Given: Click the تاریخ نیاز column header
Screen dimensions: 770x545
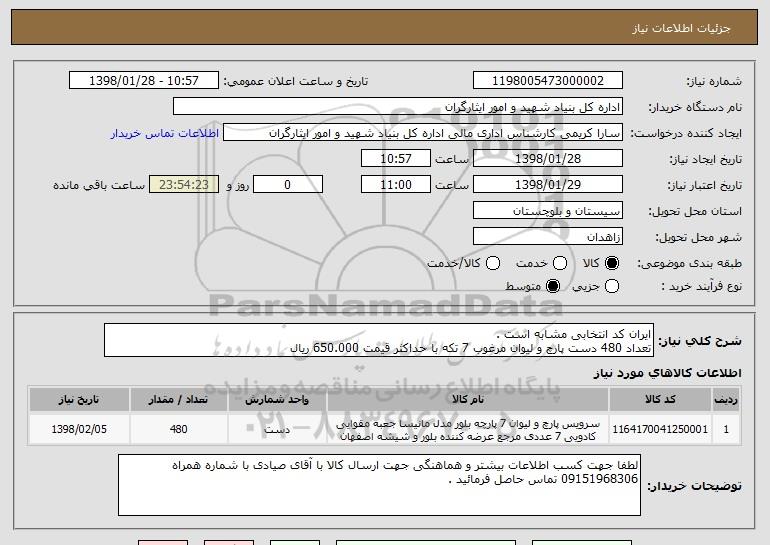Looking at the screenshot, I should tap(79, 399).
